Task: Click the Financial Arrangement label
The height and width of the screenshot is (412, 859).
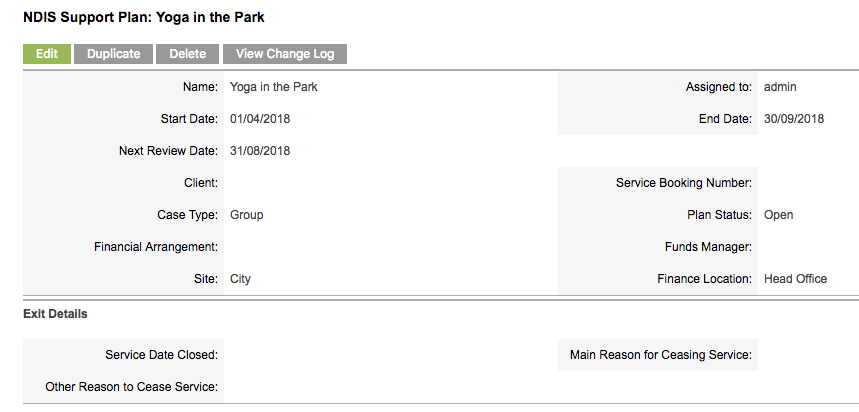Action: [x=156, y=247]
